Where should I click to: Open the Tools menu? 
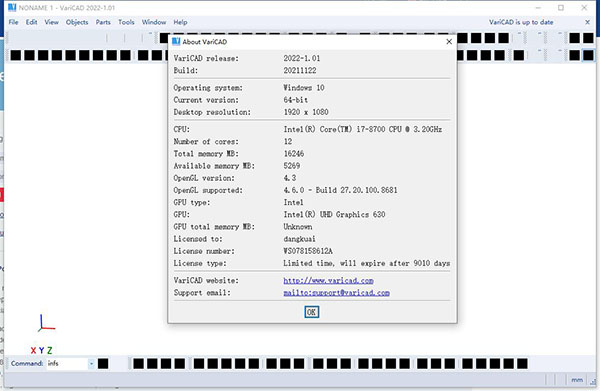(126, 22)
